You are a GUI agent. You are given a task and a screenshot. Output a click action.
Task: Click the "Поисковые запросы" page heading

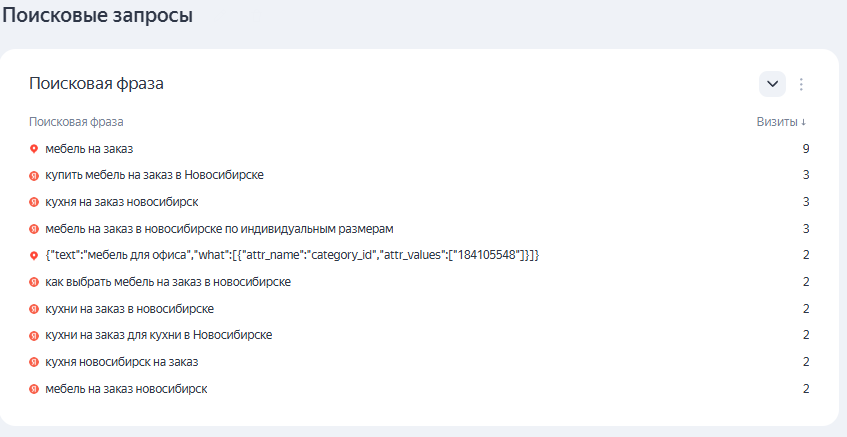97,16
